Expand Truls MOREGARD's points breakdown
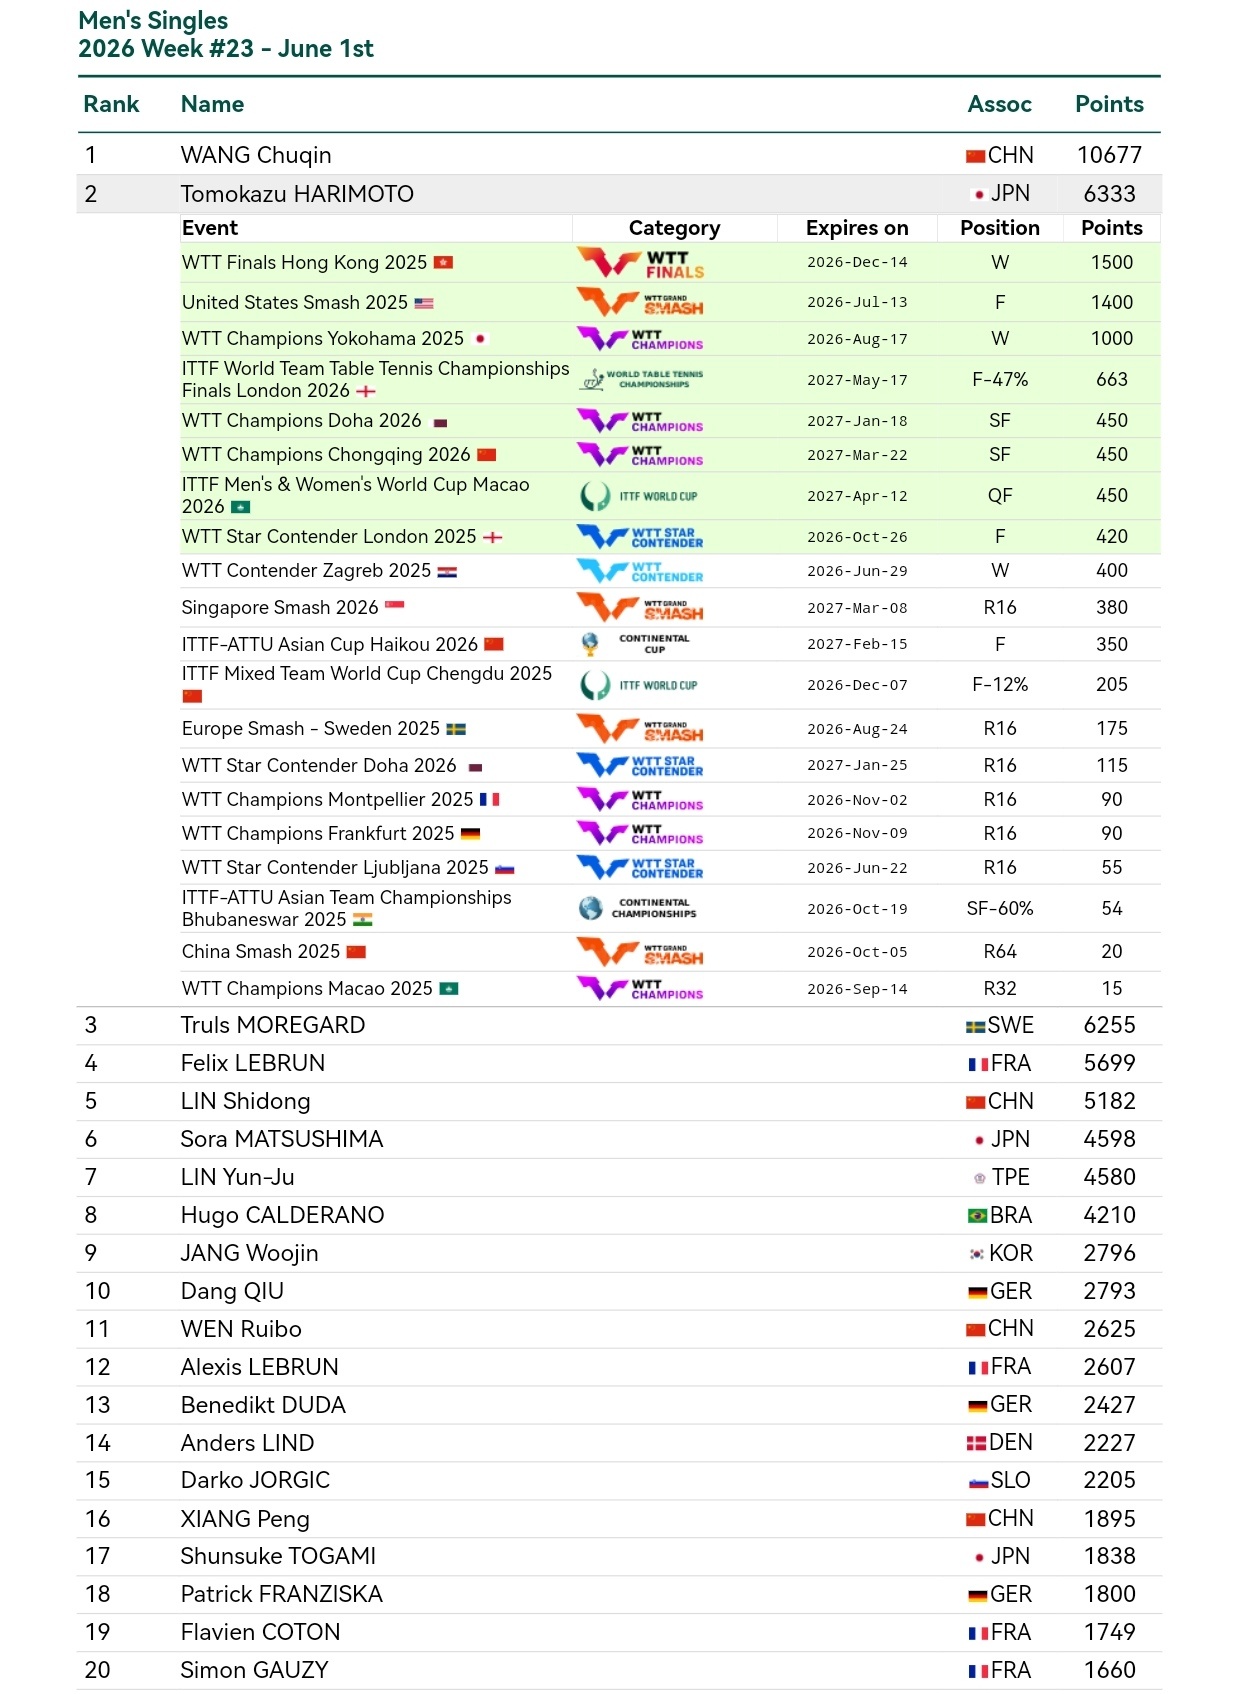1236x1694 pixels. point(619,1026)
